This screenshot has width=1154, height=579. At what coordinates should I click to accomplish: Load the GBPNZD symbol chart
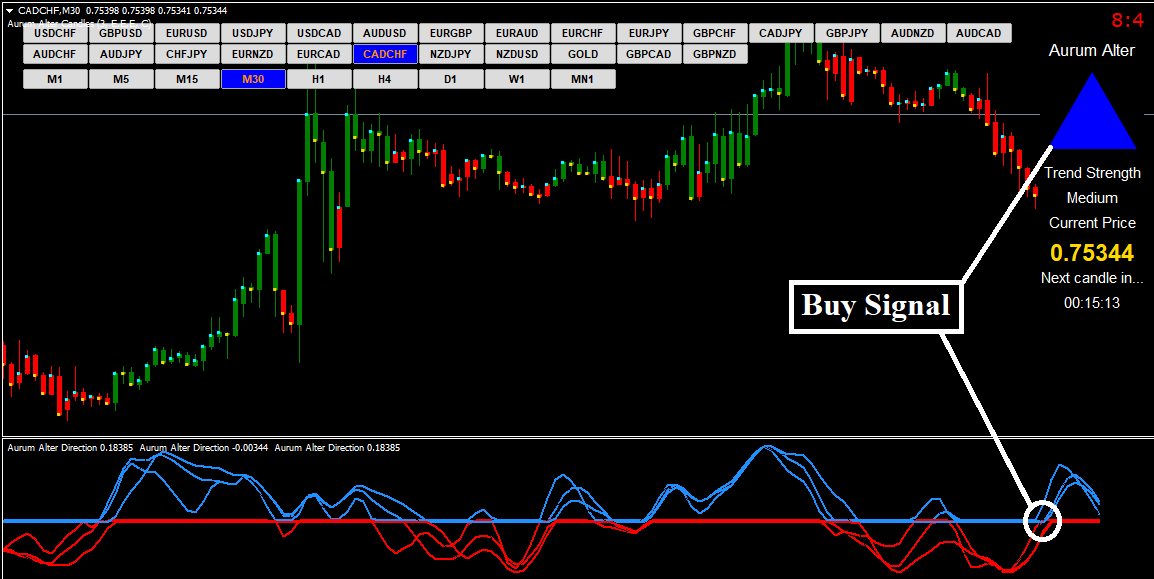tap(714, 54)
